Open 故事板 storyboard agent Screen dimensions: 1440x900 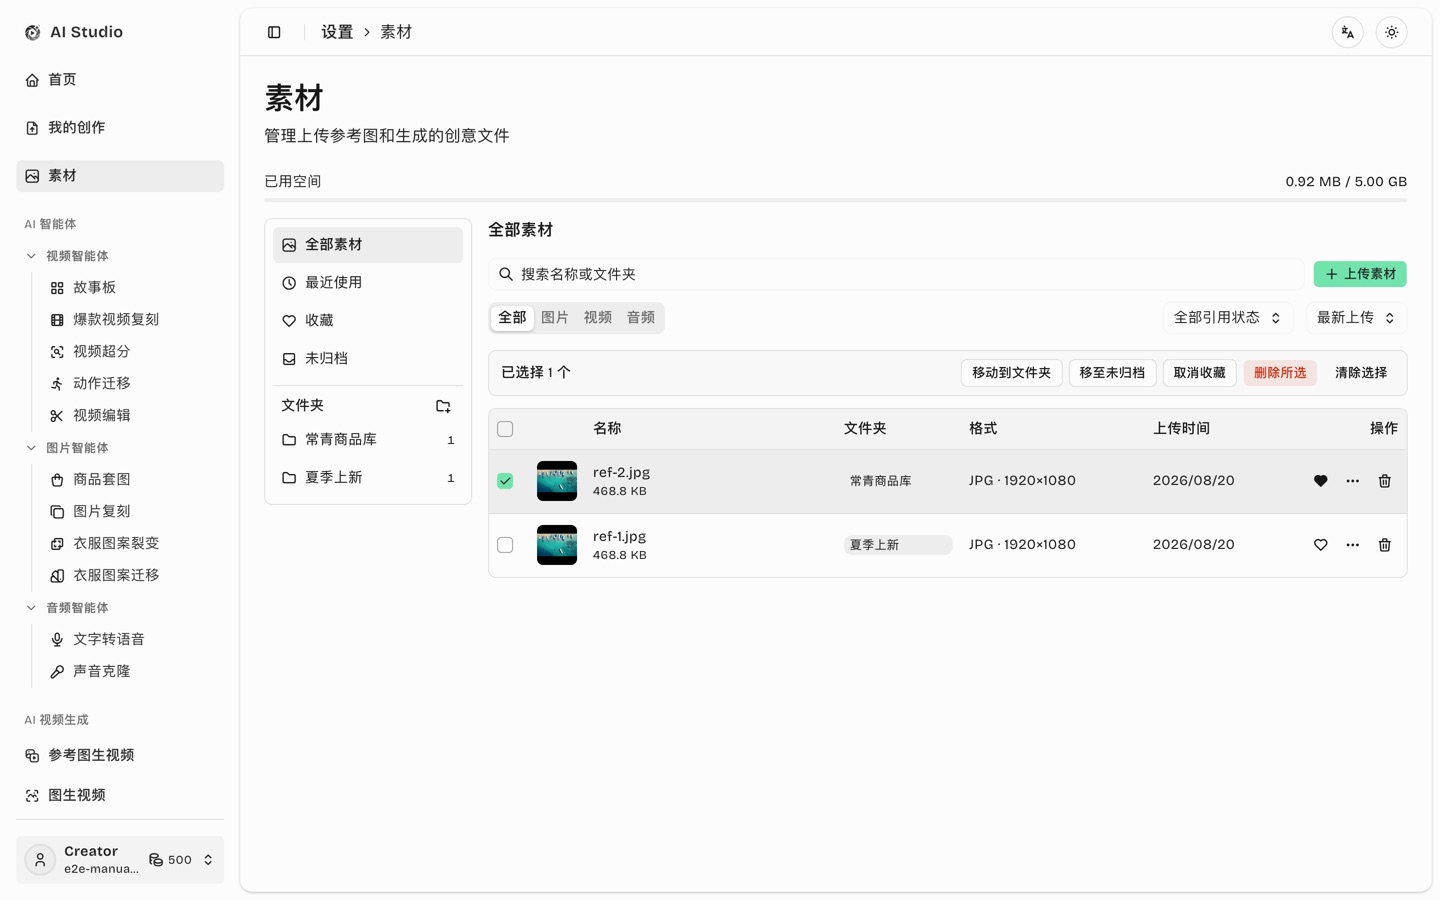(132, 288)
